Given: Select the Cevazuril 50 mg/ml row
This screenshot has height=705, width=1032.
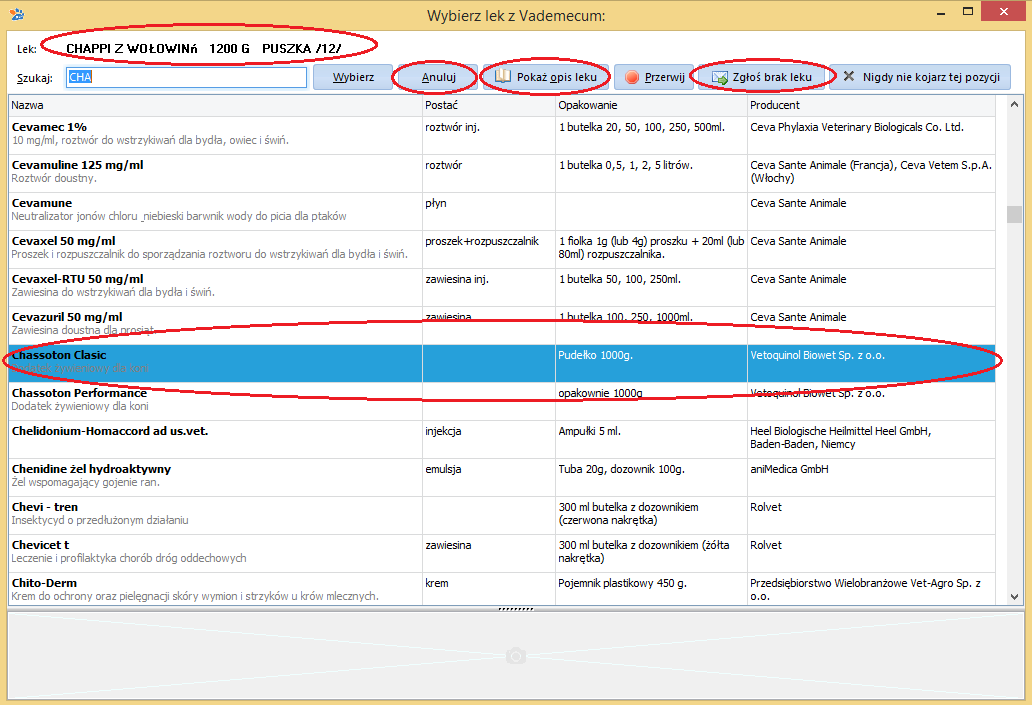Looking at the screenshot, I should tap(502, 325).
